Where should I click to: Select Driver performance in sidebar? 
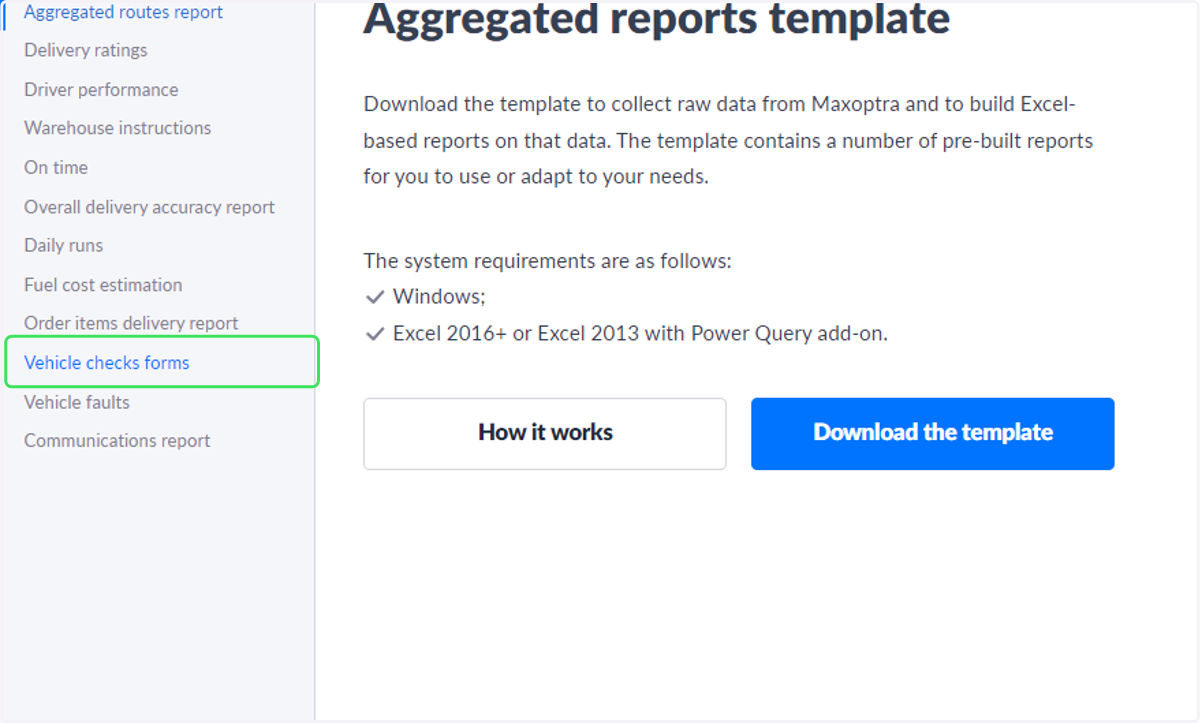[101, 89]
